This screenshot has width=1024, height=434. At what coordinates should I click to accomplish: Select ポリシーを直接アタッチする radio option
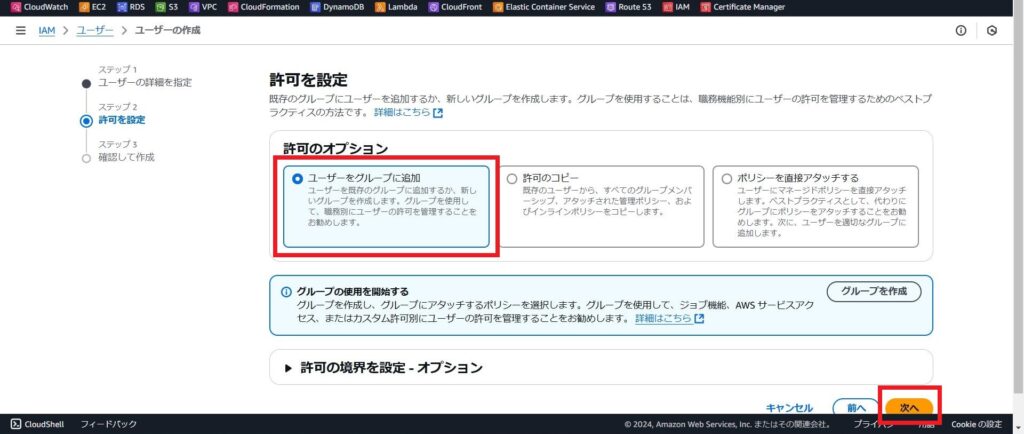(726, 179)
